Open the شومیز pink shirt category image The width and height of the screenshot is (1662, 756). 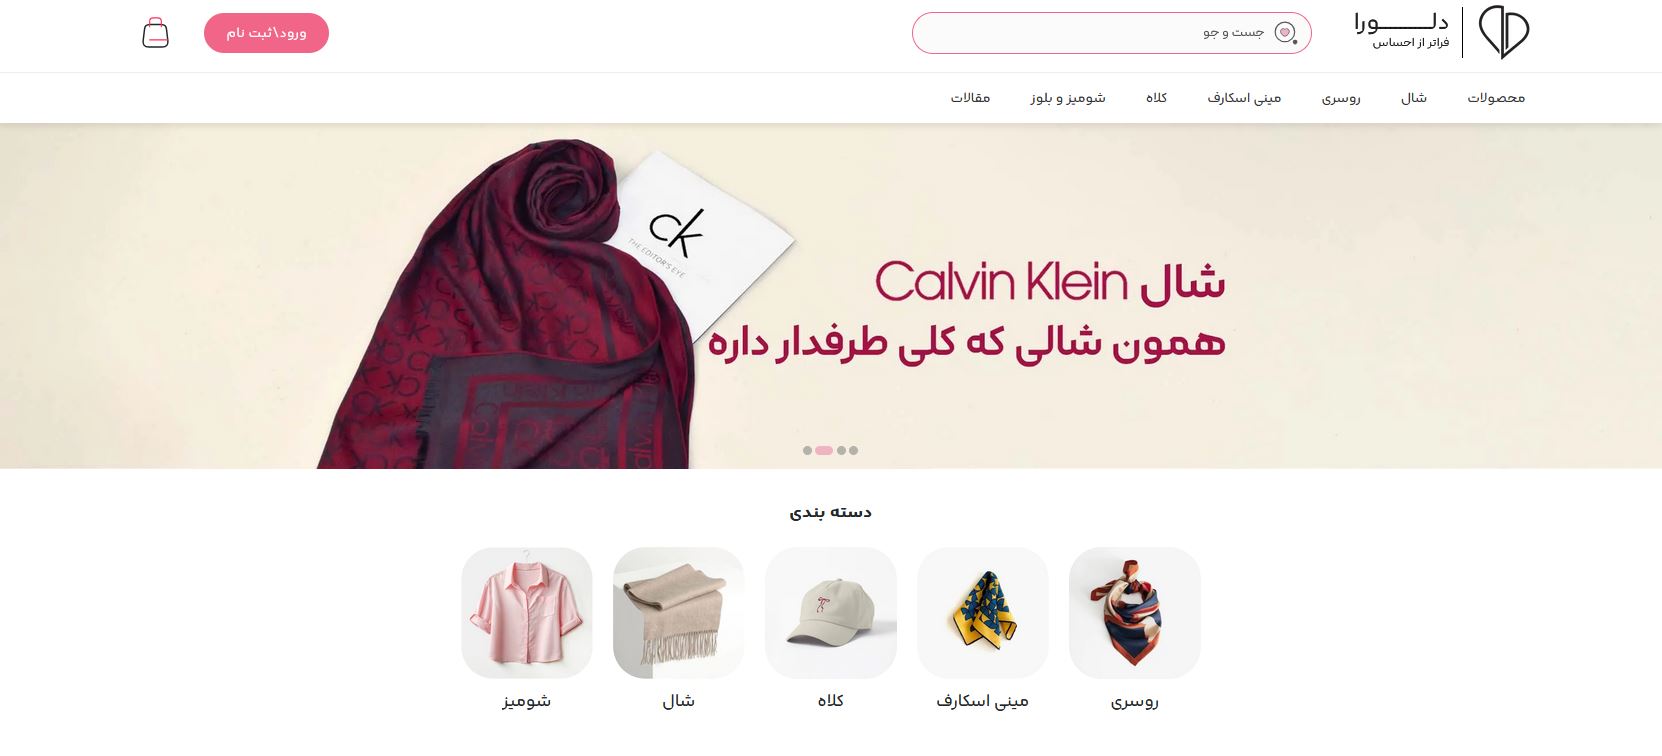(526, 613)
